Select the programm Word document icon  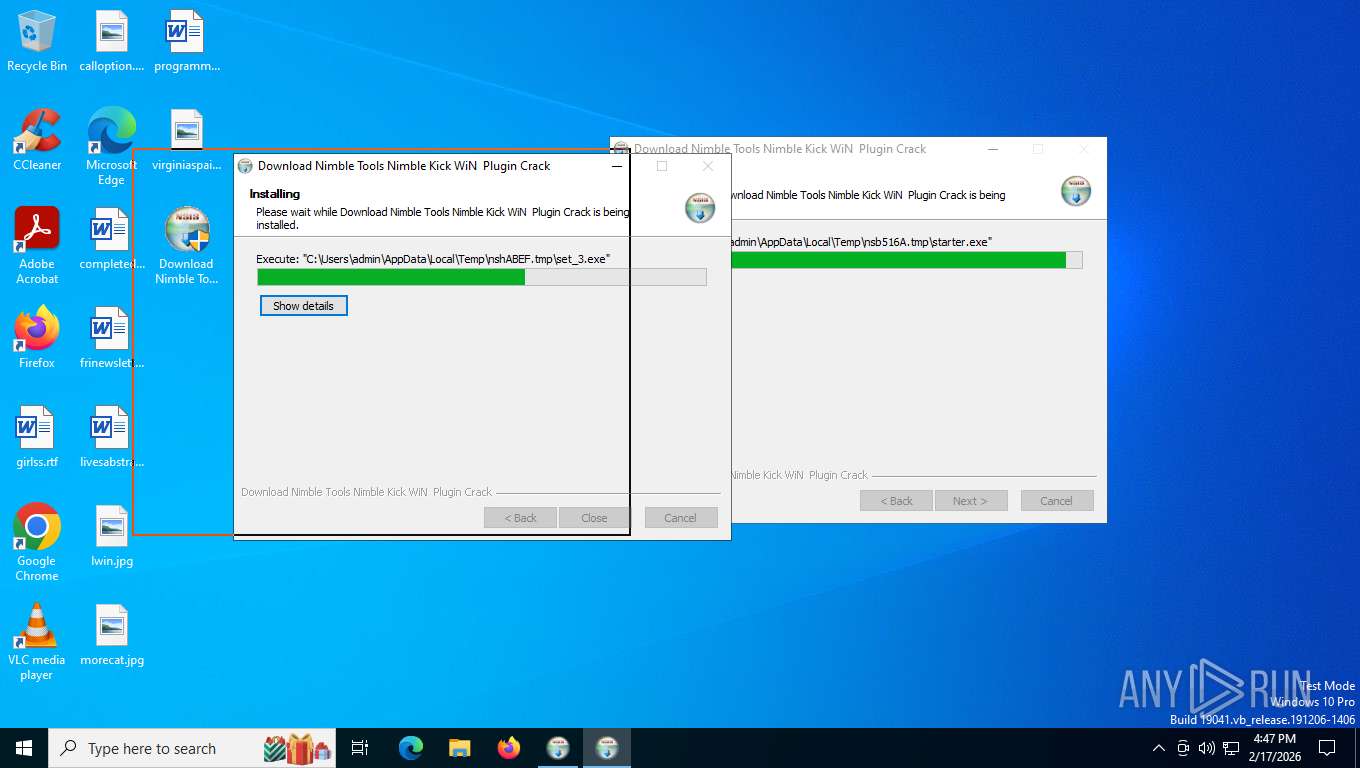(x=186, y=41)
